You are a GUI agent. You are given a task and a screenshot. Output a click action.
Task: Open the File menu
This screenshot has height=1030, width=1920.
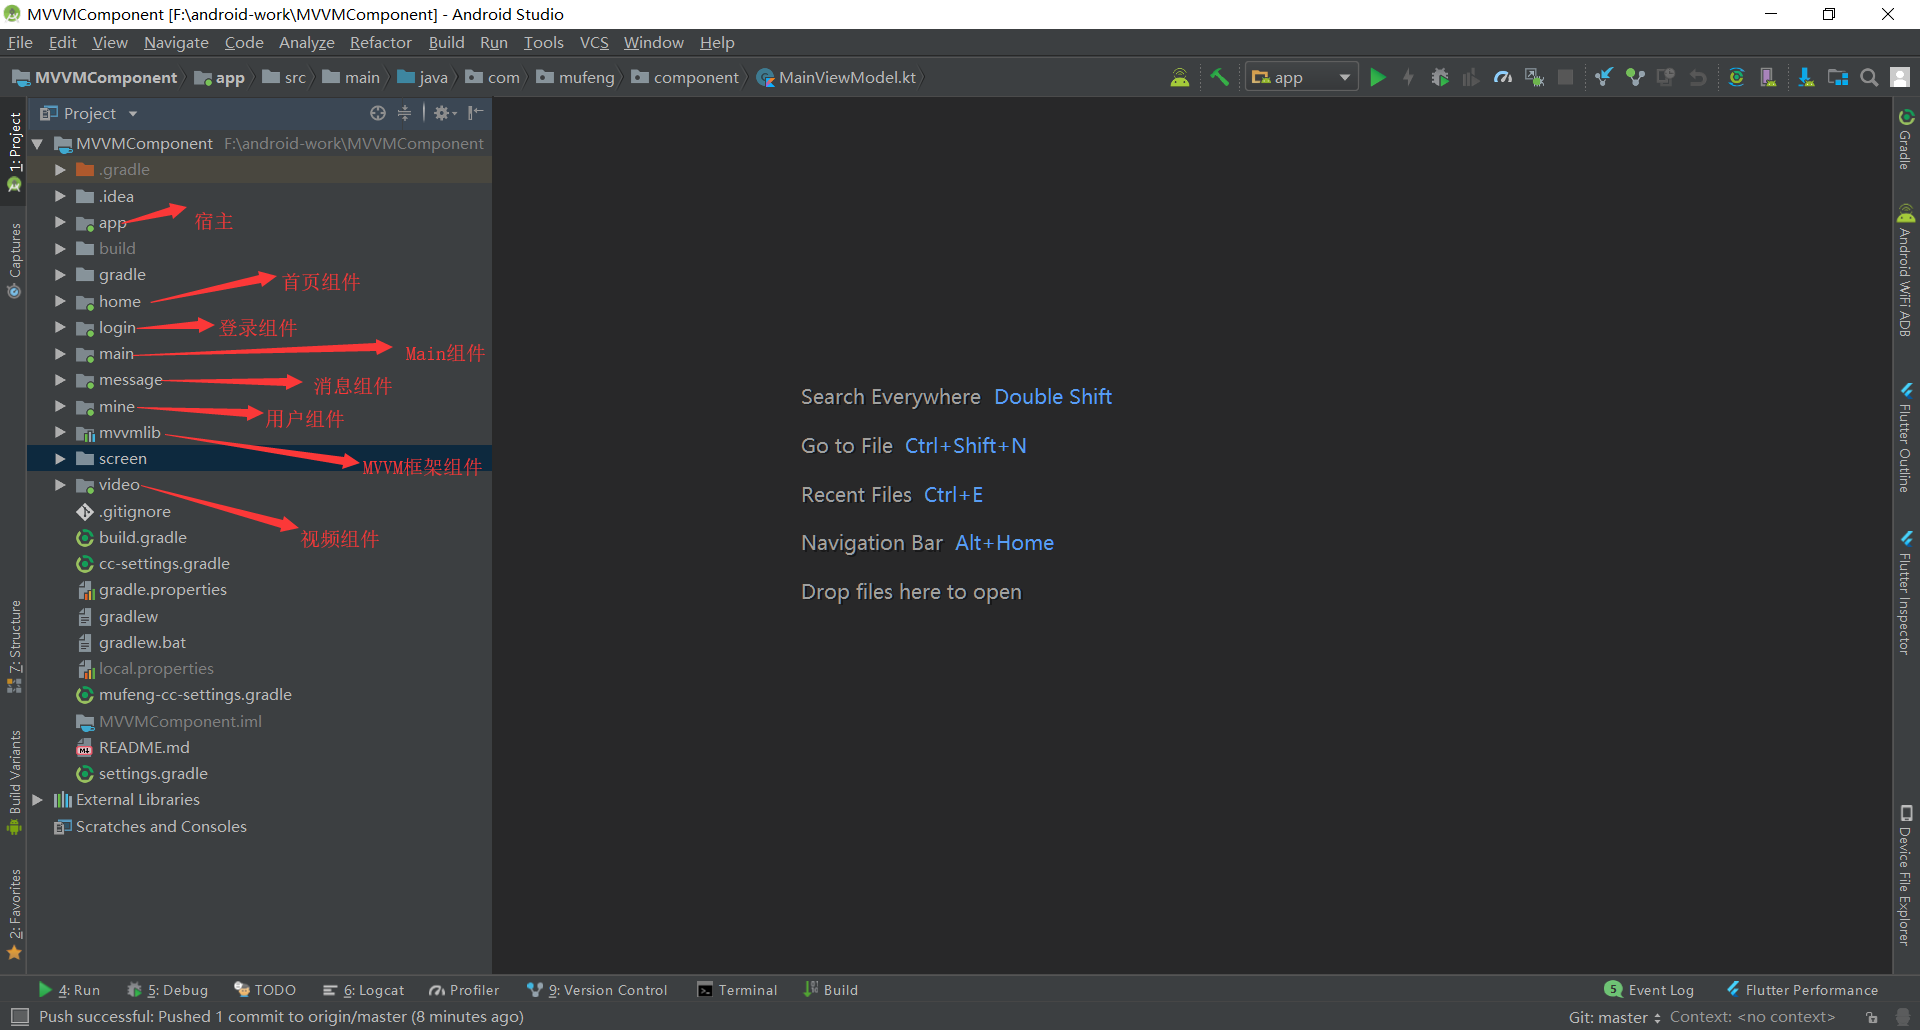pos(20,42)
